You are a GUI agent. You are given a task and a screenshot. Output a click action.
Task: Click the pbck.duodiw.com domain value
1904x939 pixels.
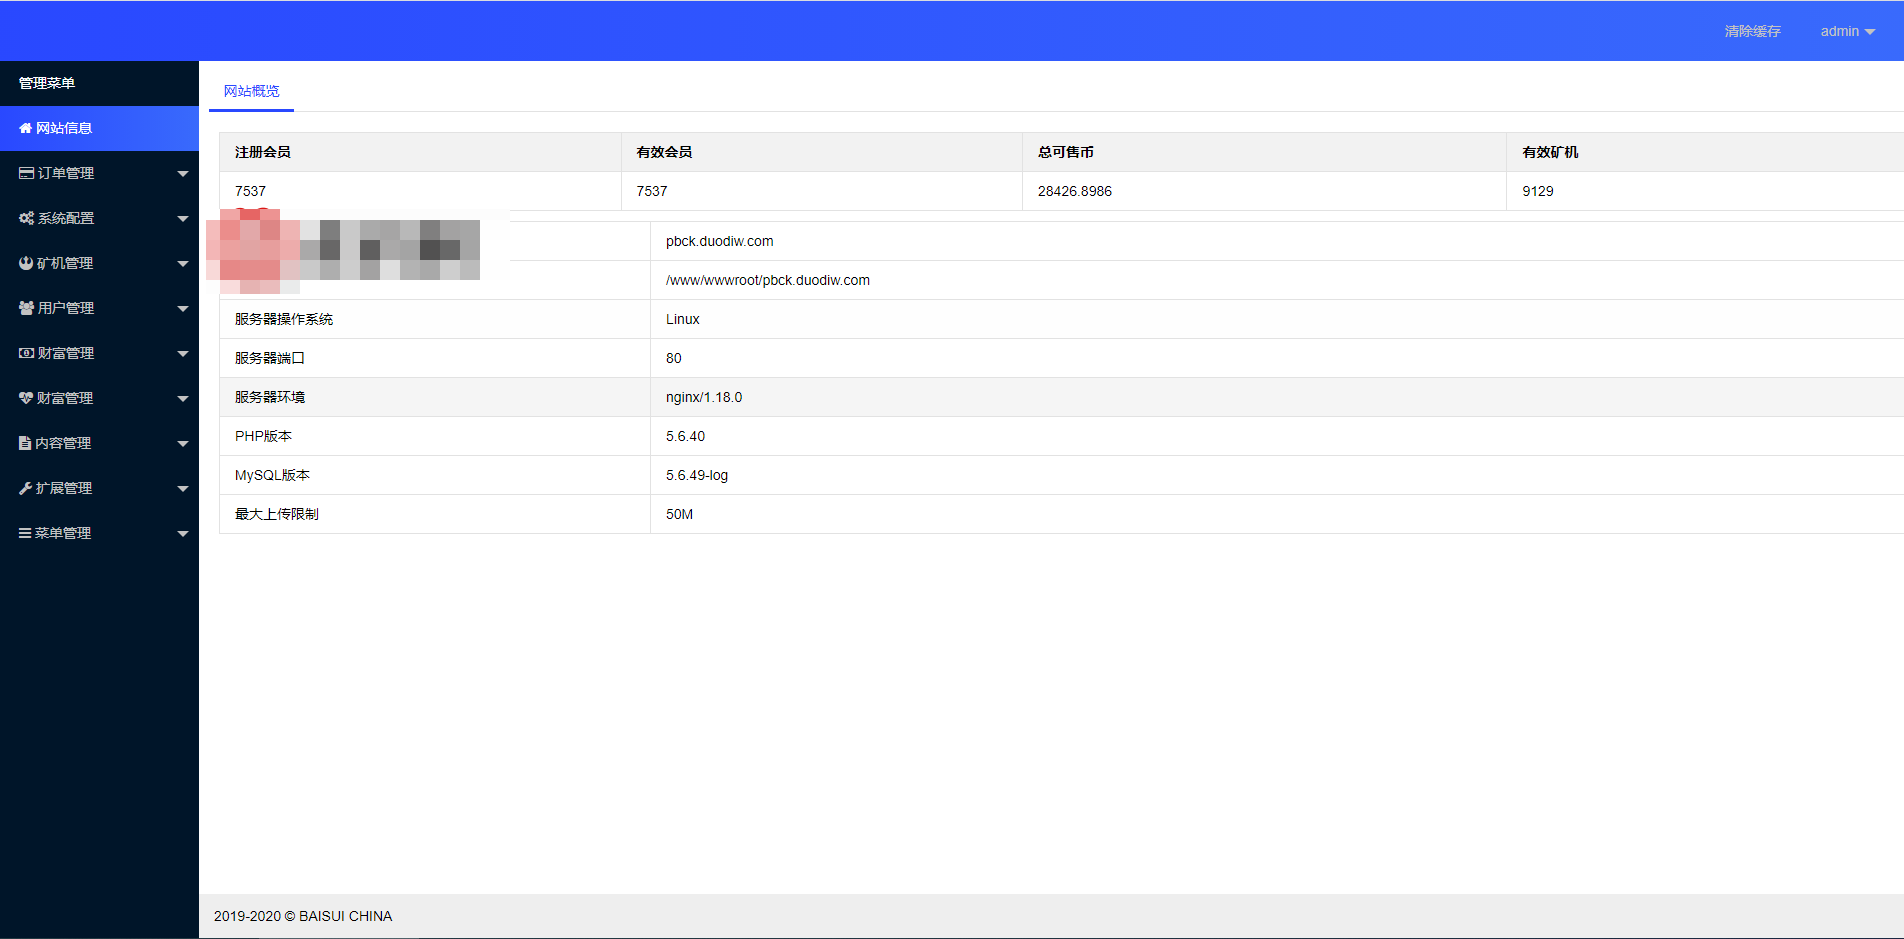tap(720, 241)
